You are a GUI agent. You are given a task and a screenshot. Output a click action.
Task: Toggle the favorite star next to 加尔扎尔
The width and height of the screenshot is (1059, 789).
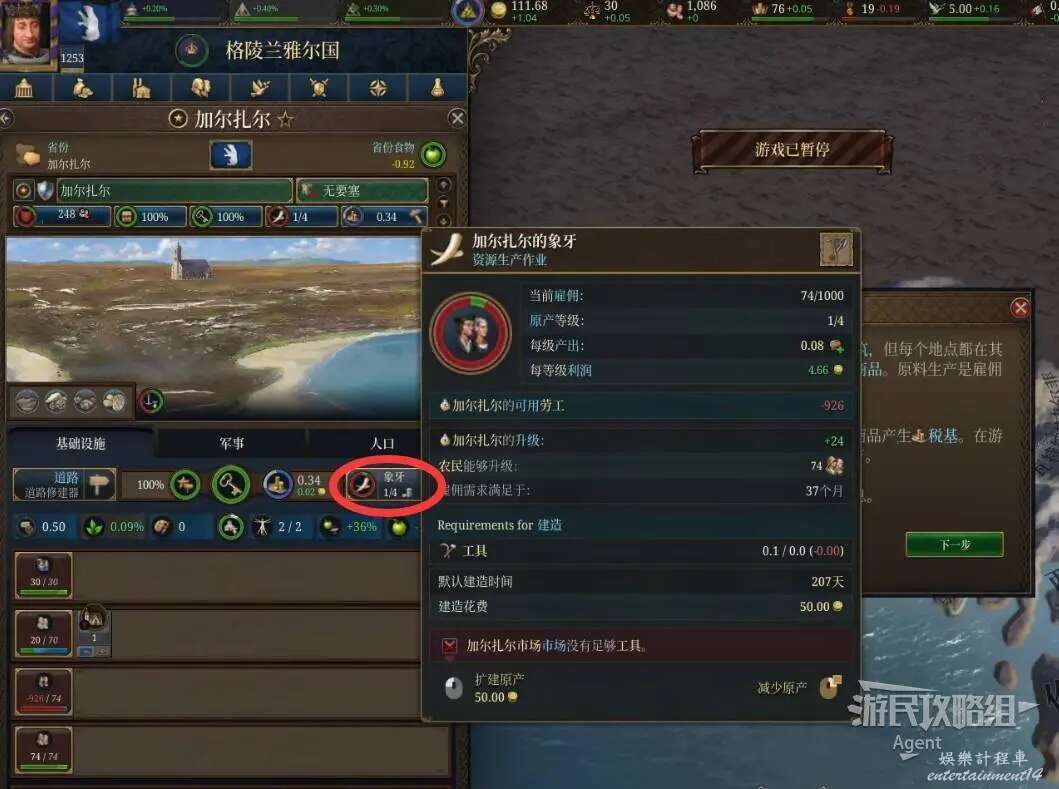tap(286, 120)
